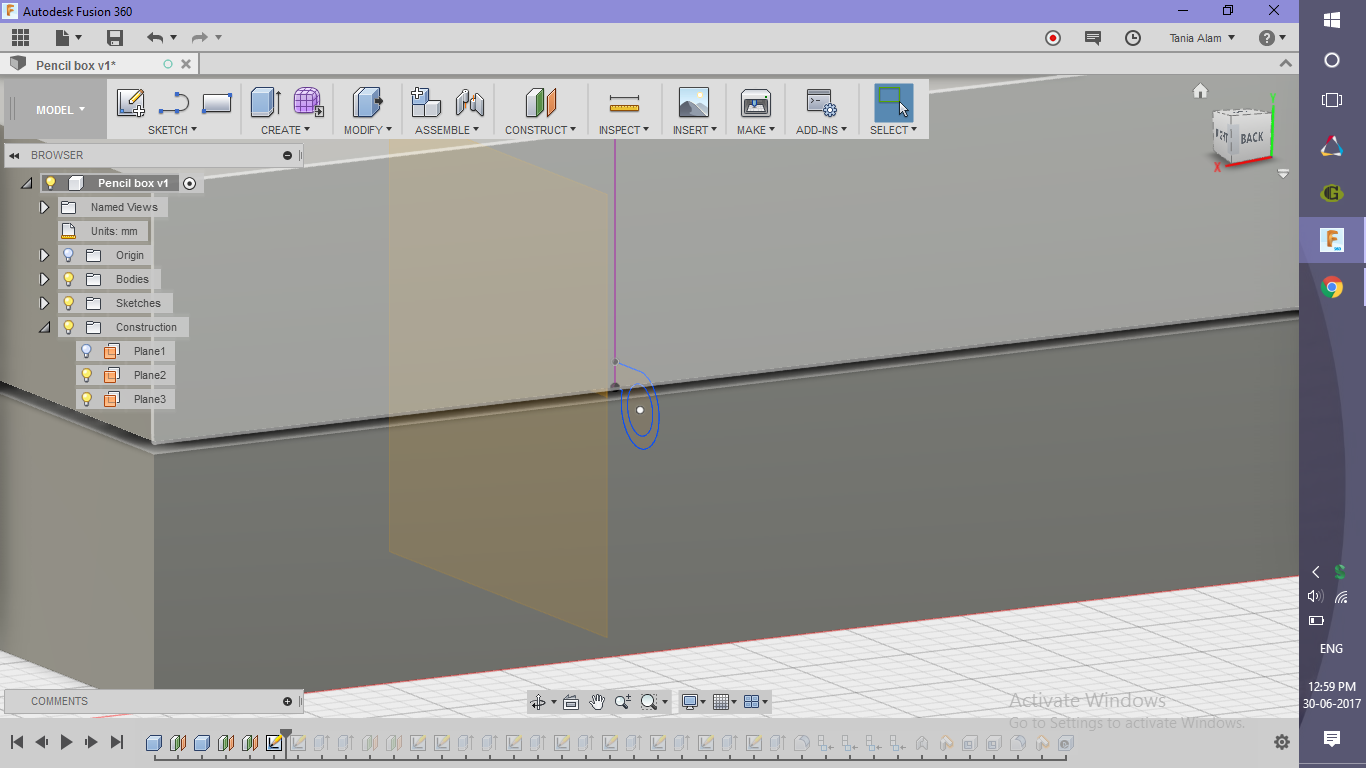Jump to timeline end

click(x=116, y=742)
